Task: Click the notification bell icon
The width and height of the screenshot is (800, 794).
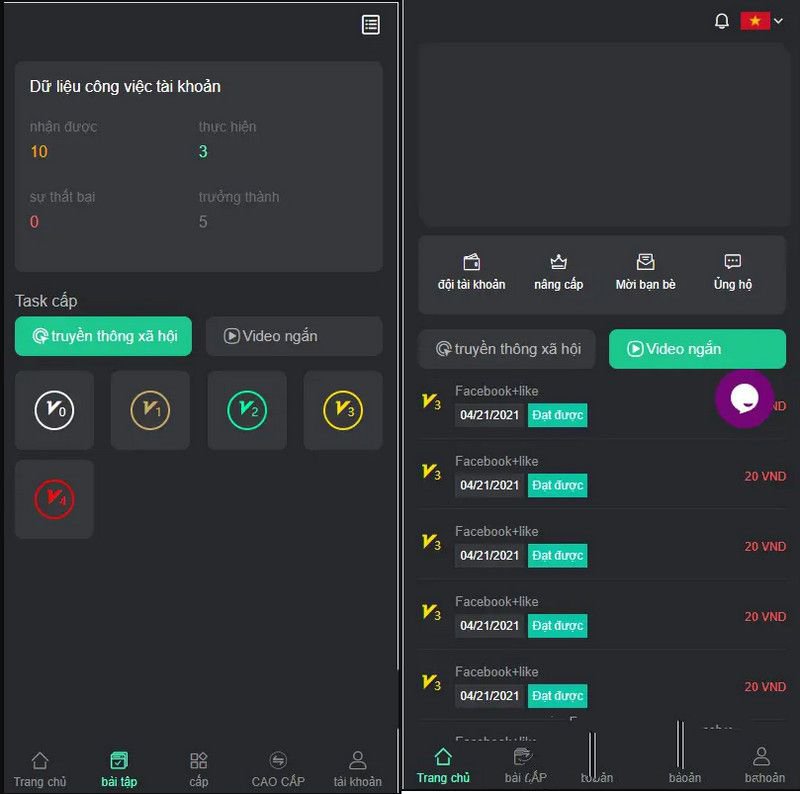Action: click(x=722, y=21)
